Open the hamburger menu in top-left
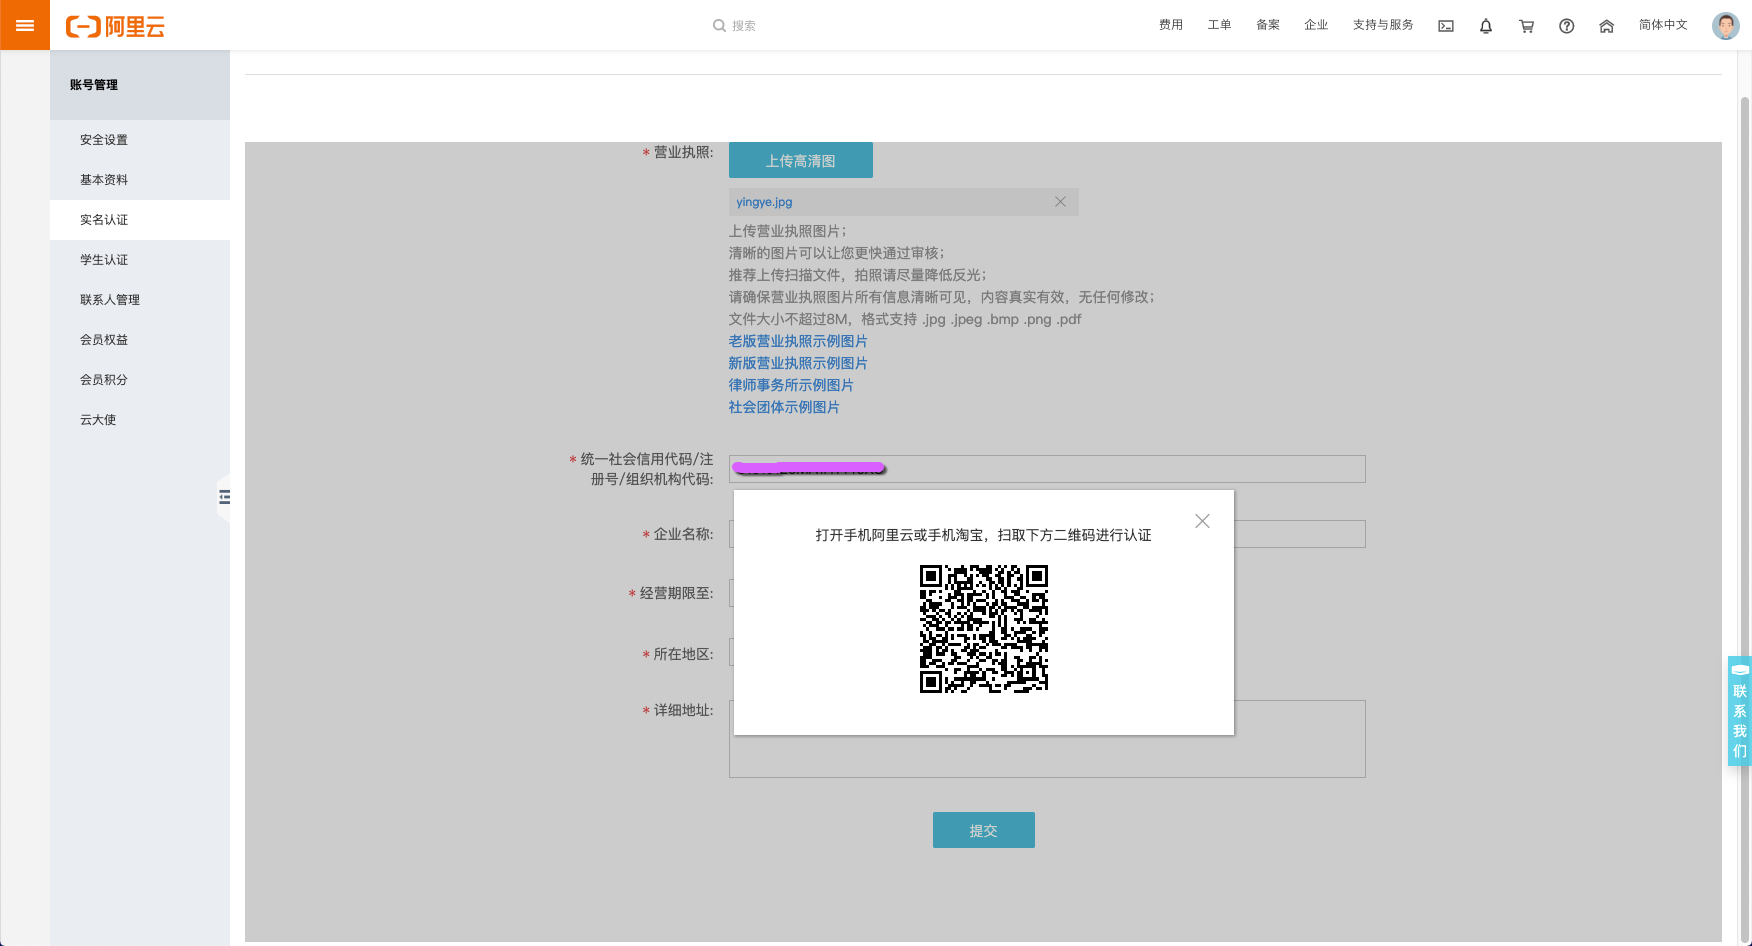1752x946 pixels. click(25, 25)
